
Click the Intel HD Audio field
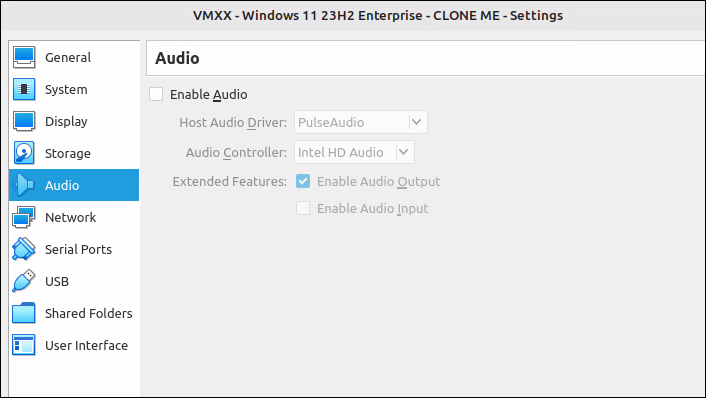tap(354, 152)
